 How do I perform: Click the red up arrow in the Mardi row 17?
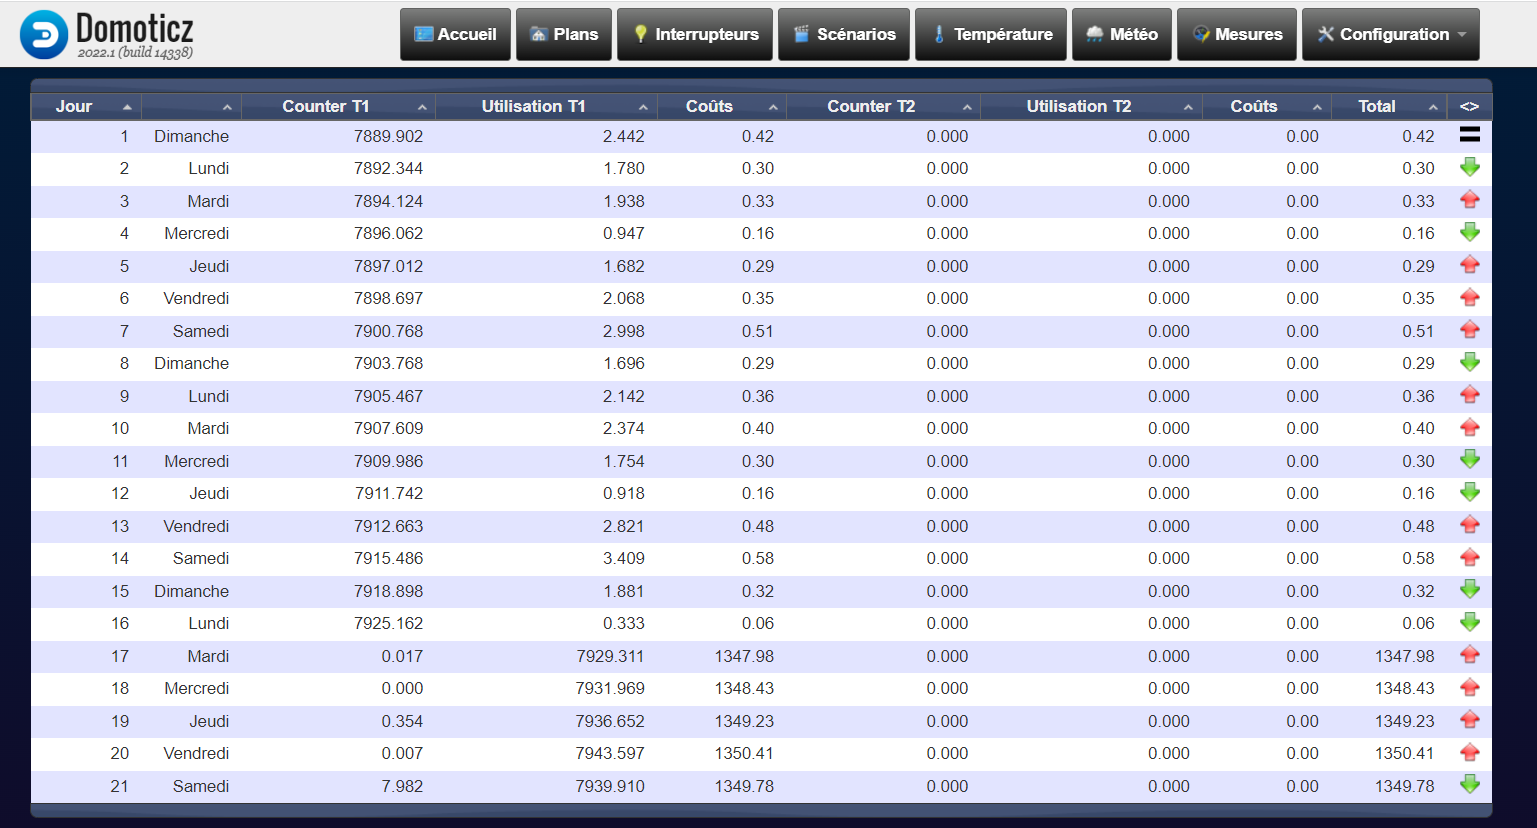(x=1469, y=655)
